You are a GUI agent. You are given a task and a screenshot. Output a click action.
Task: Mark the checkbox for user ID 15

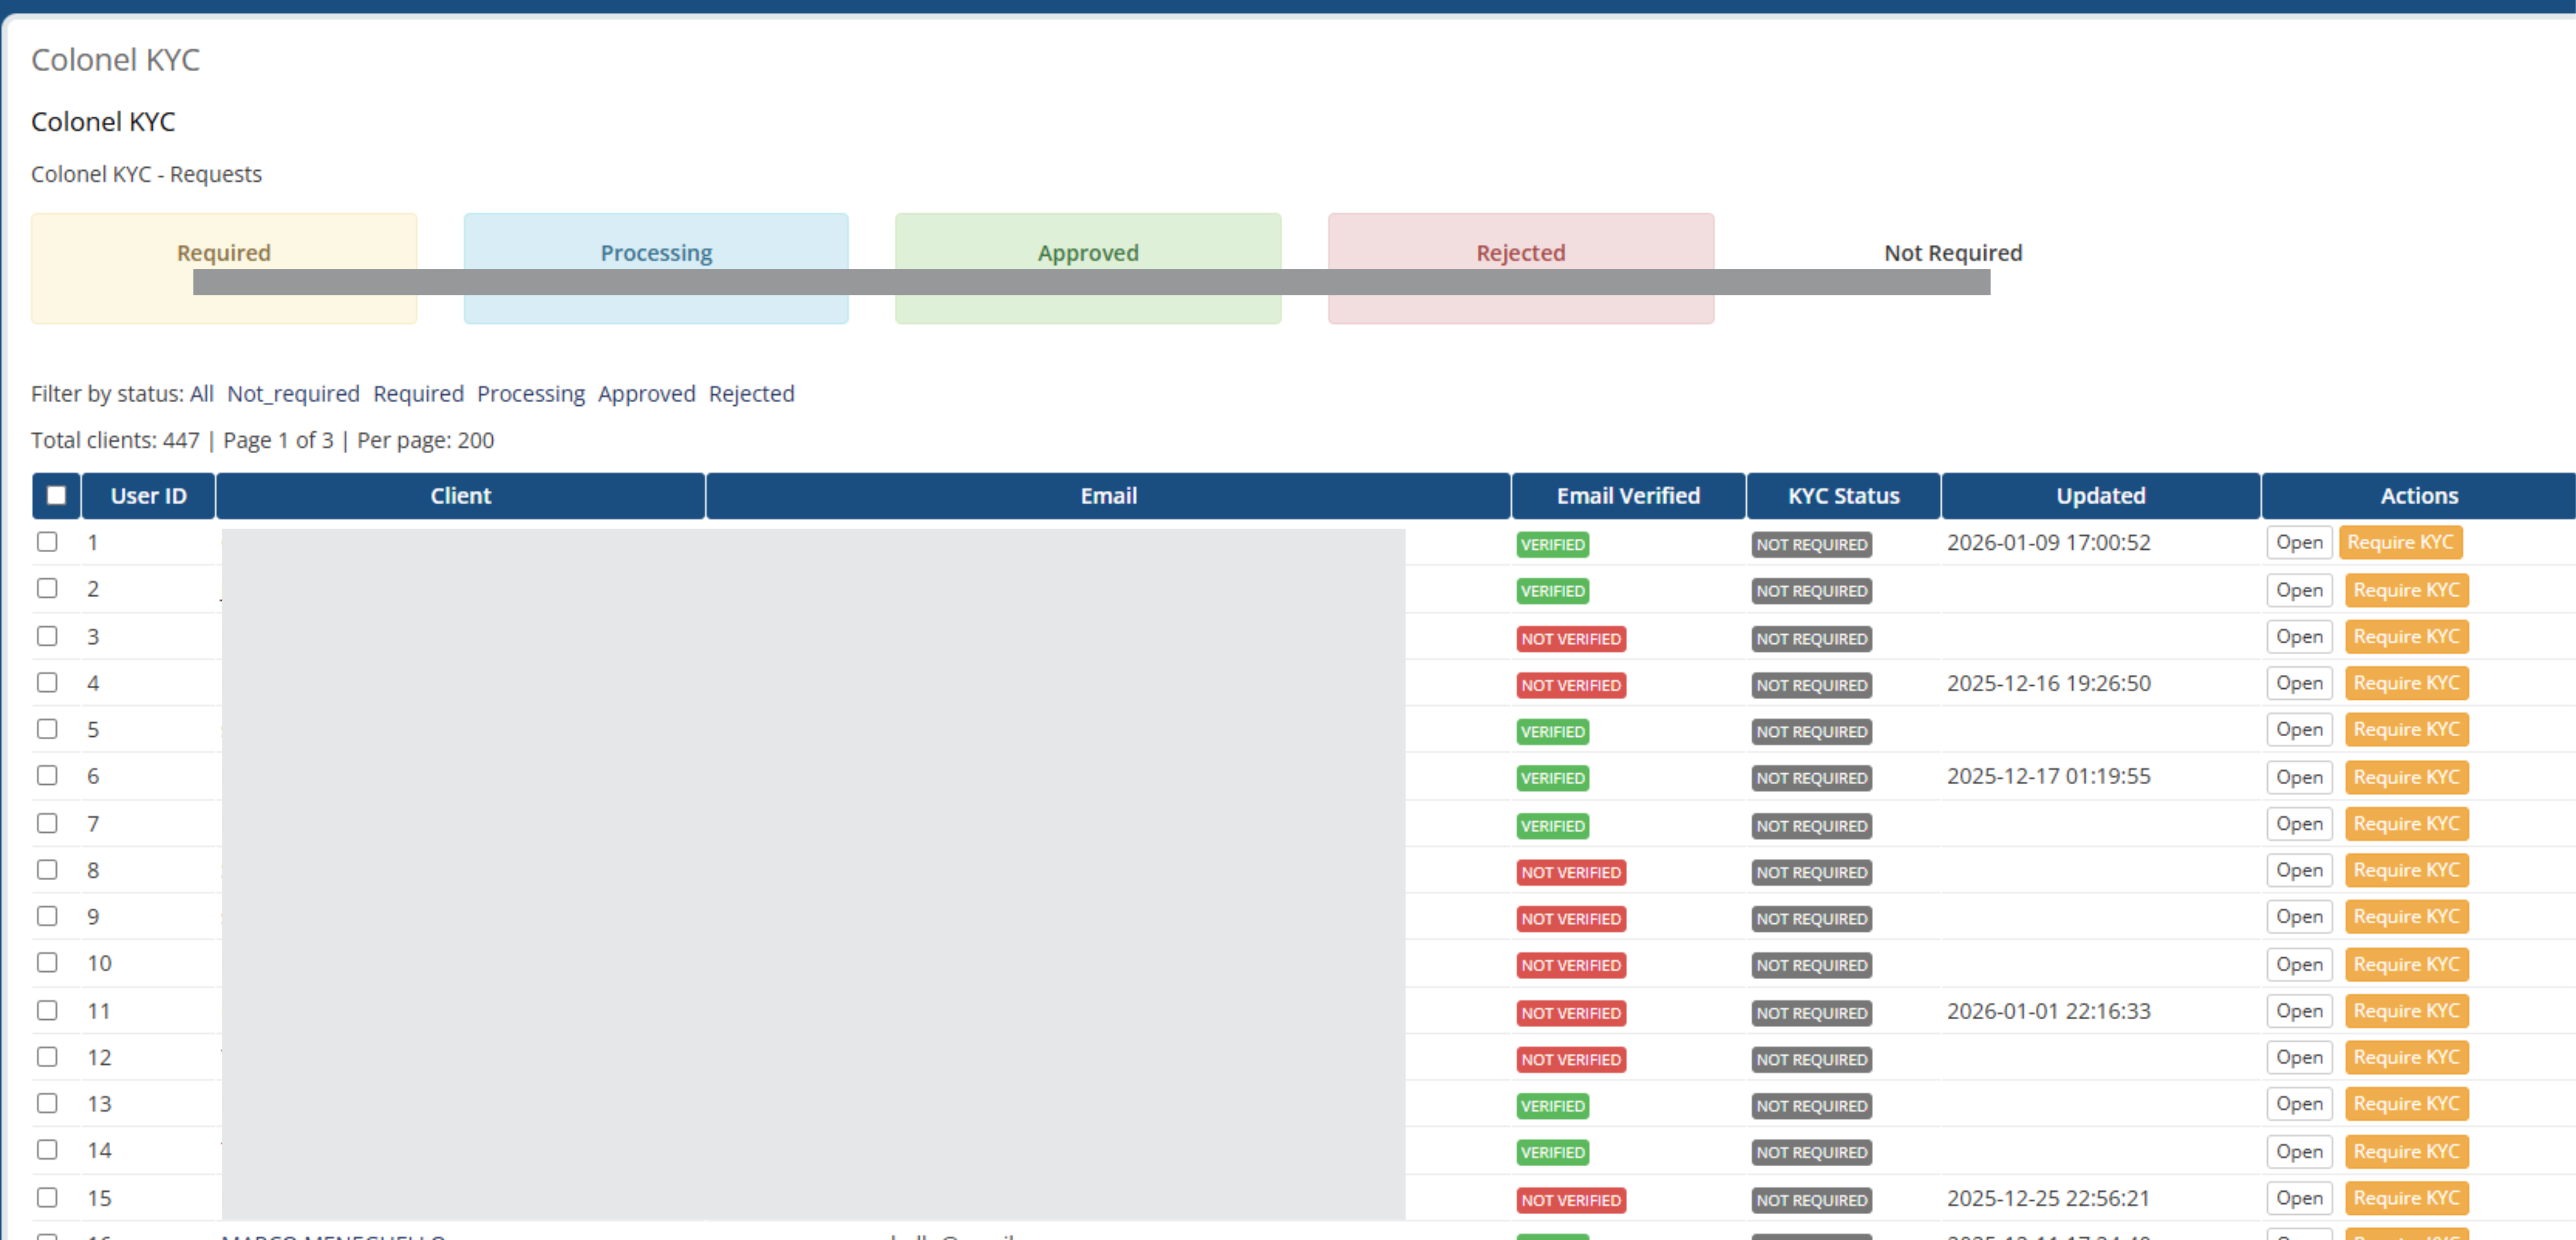click(47, 1197)
